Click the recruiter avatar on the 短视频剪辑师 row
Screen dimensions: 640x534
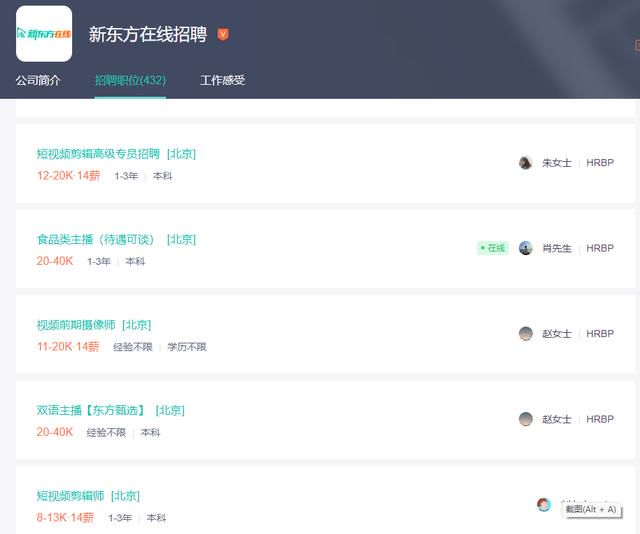[544, 505]
